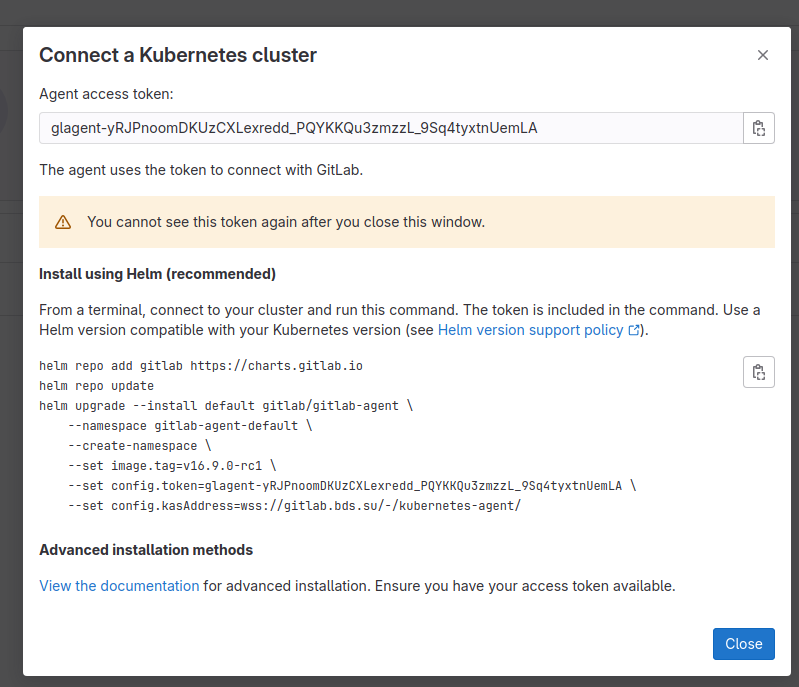The image size is (799, 687).
Task: Click the 'Agent access token:' label
Action: [x=106, y=94]
